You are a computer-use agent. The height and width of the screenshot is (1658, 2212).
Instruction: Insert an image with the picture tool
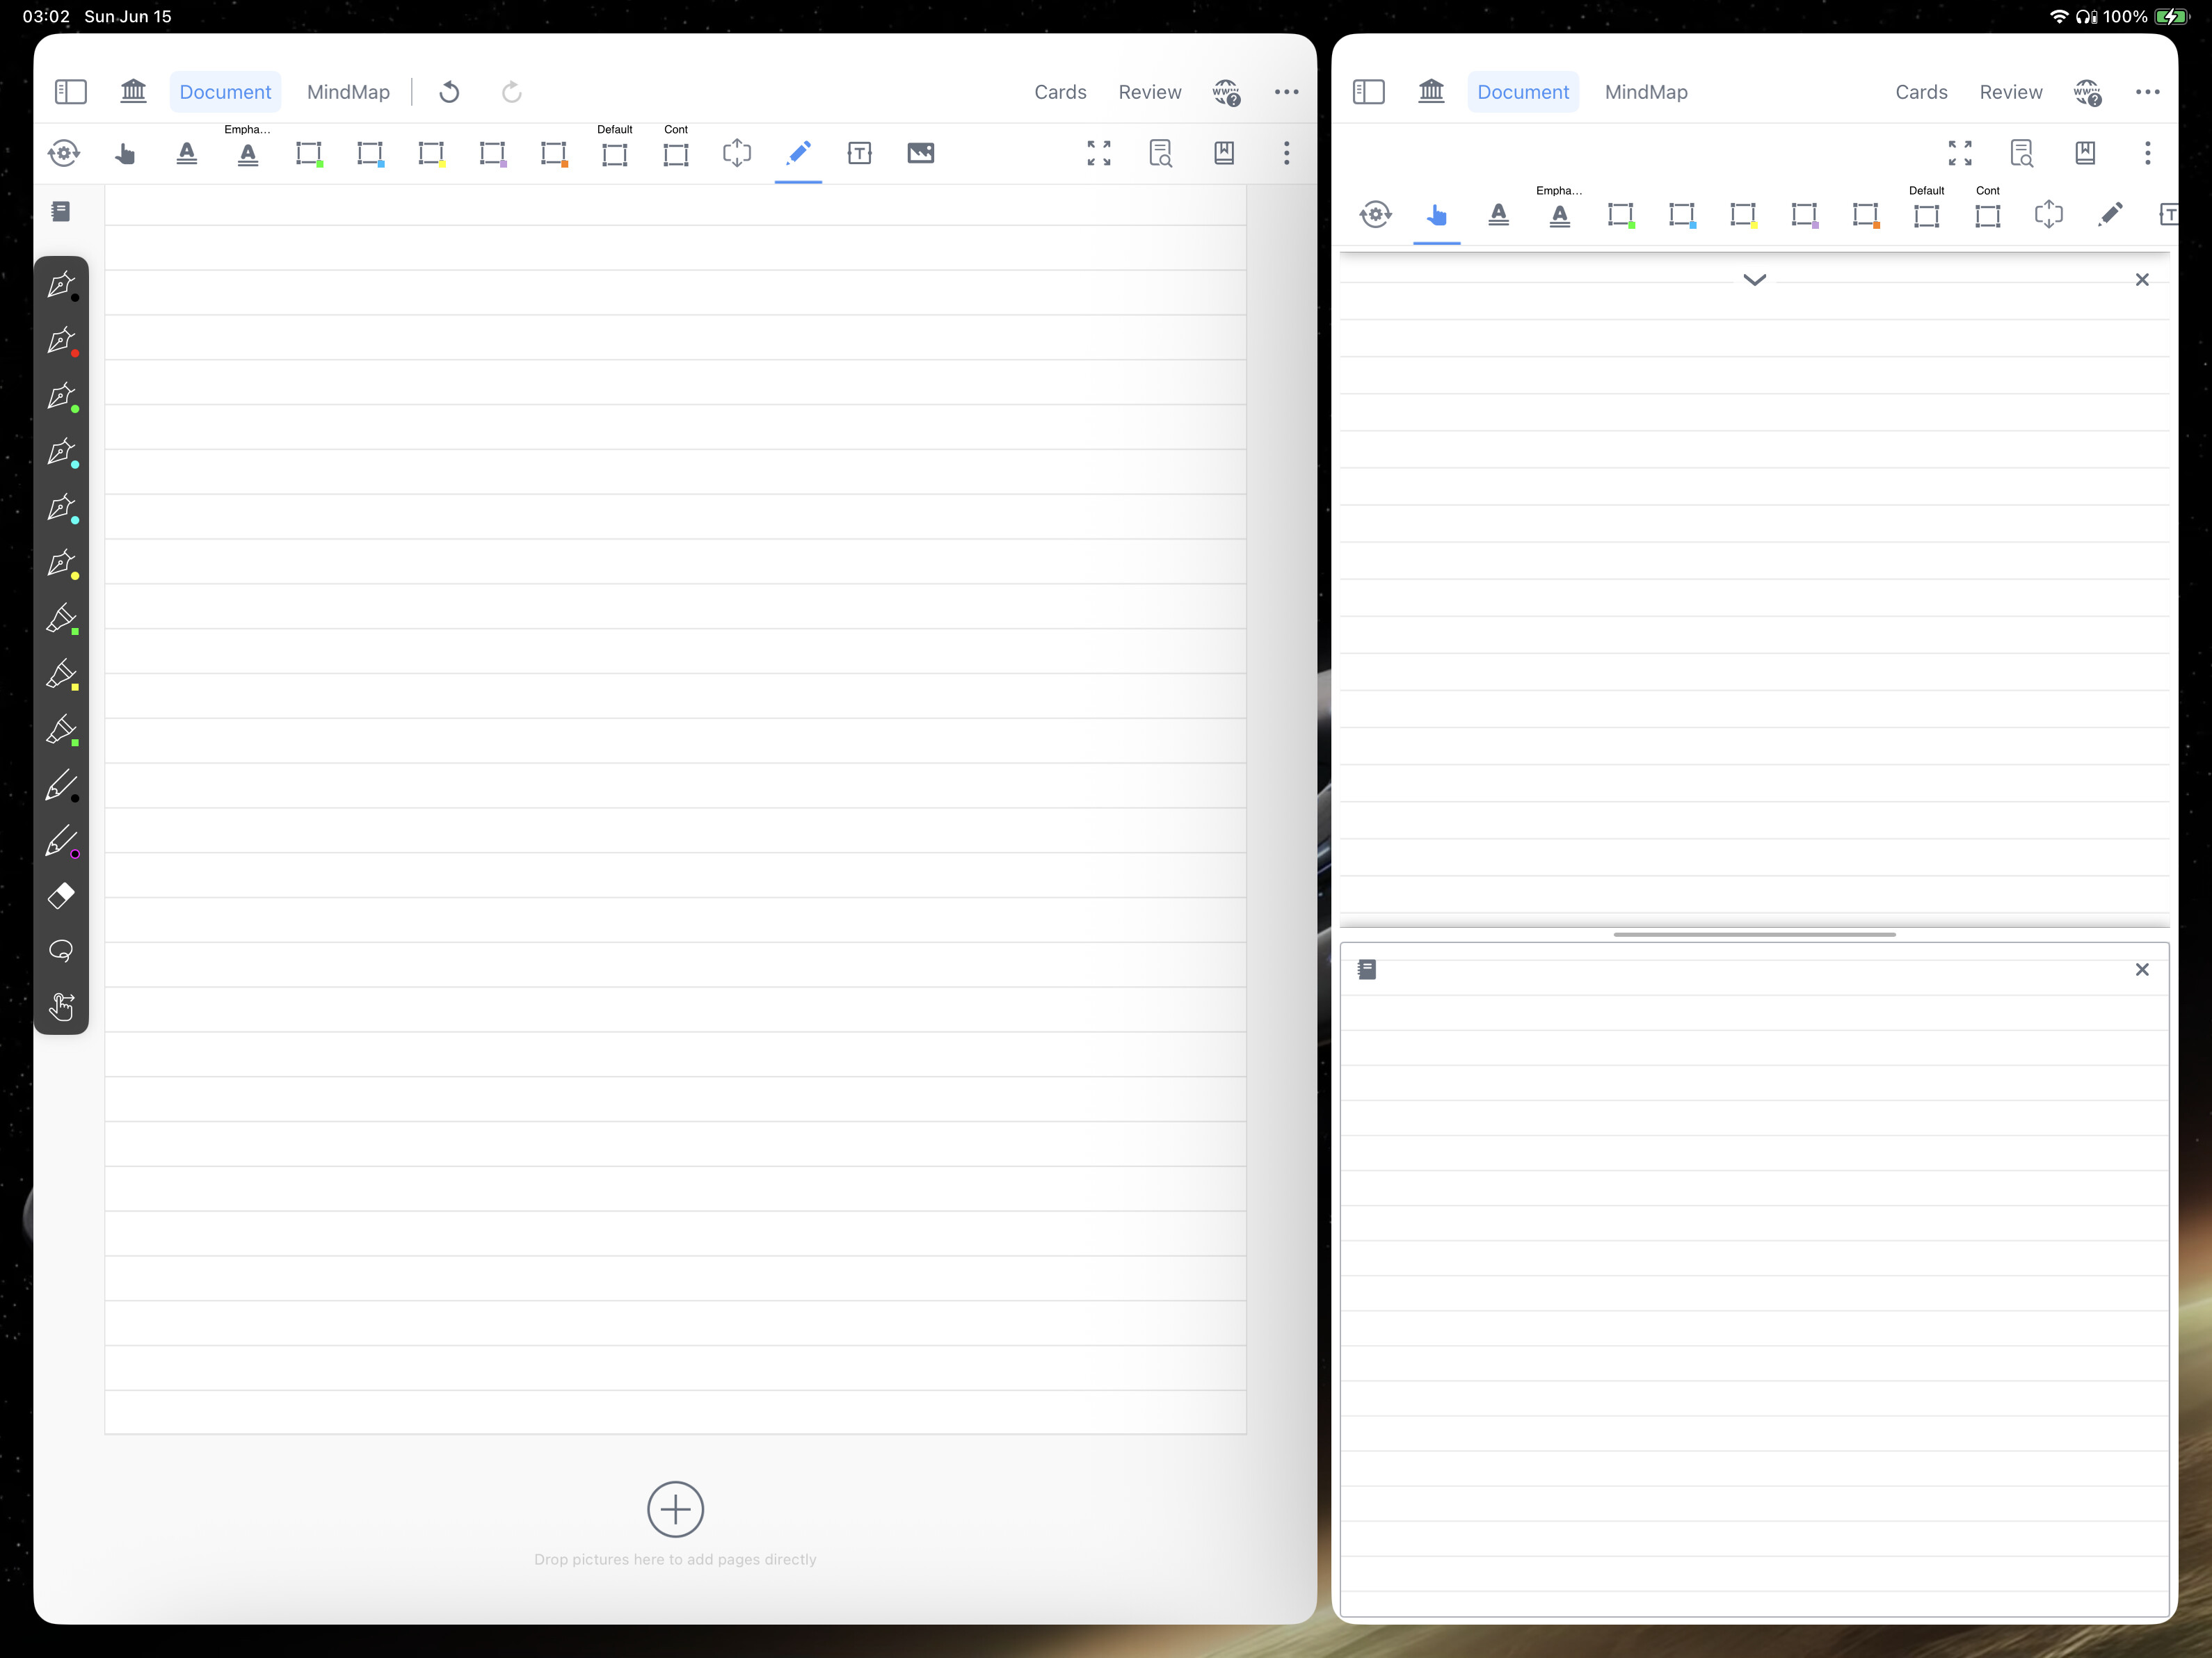click(920, 153)
